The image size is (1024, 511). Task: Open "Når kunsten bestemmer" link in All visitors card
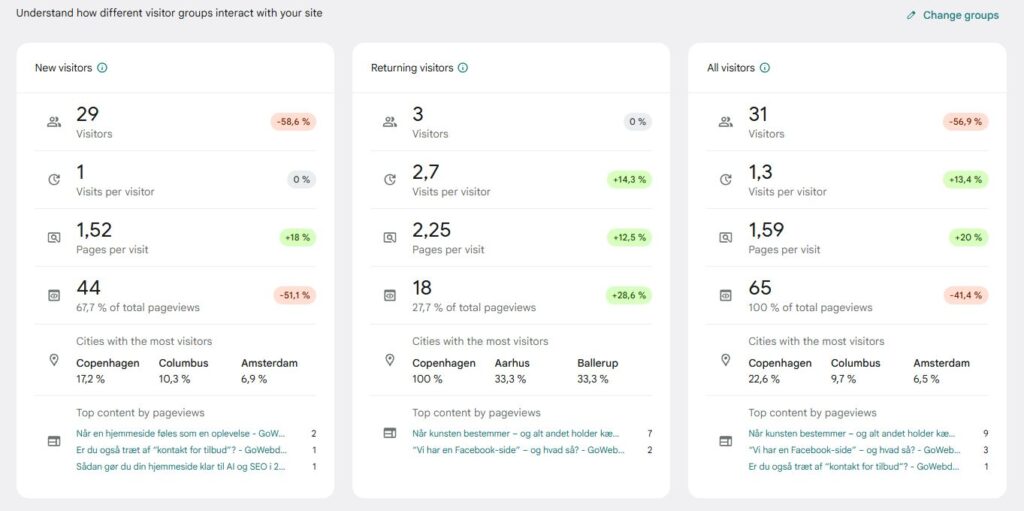pos(853,434)
